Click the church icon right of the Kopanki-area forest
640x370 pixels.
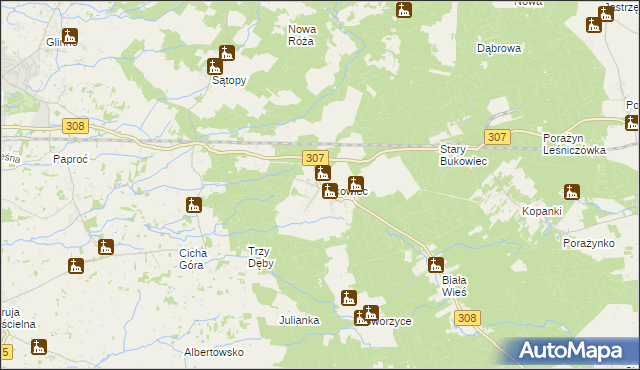pos(572,192)
